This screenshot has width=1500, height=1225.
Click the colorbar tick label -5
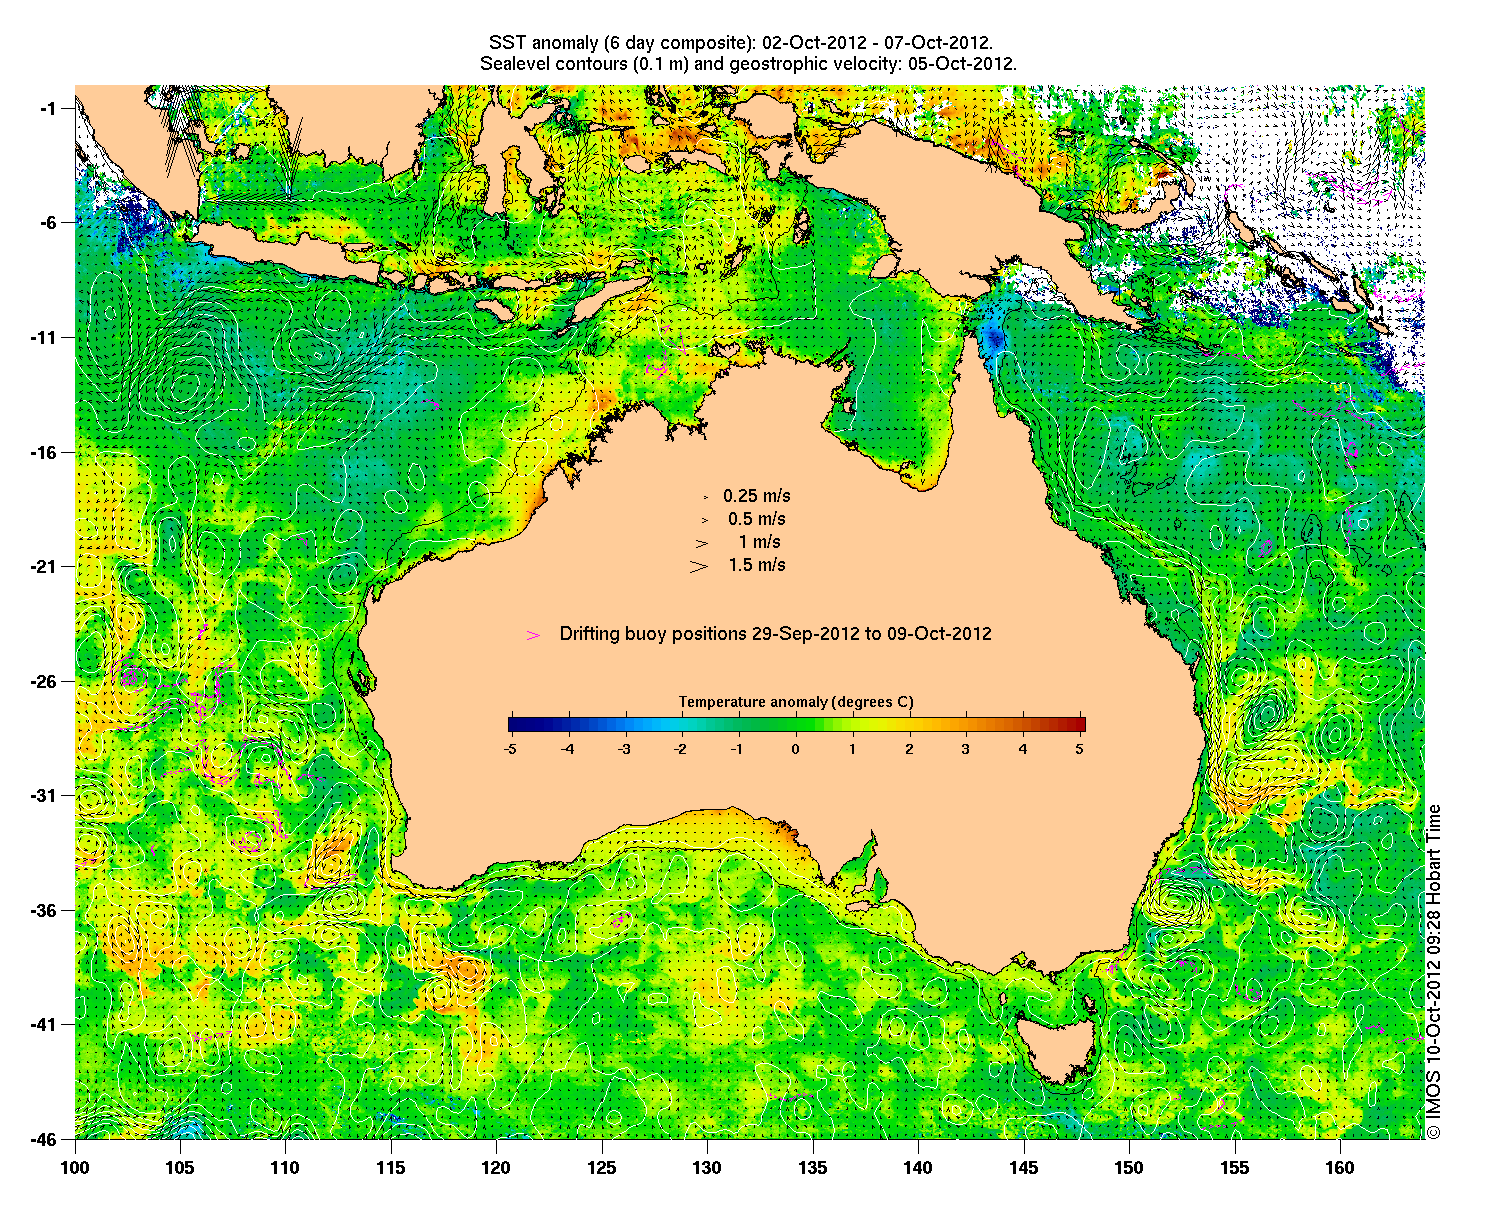pyautogui.click(x=509, y=749)
